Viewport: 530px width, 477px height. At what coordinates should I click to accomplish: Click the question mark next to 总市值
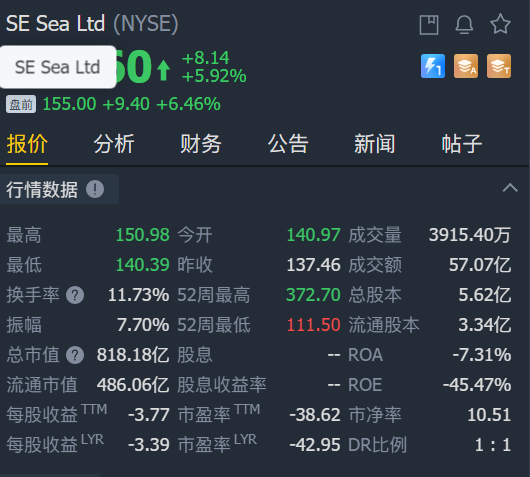click(75, 355)
